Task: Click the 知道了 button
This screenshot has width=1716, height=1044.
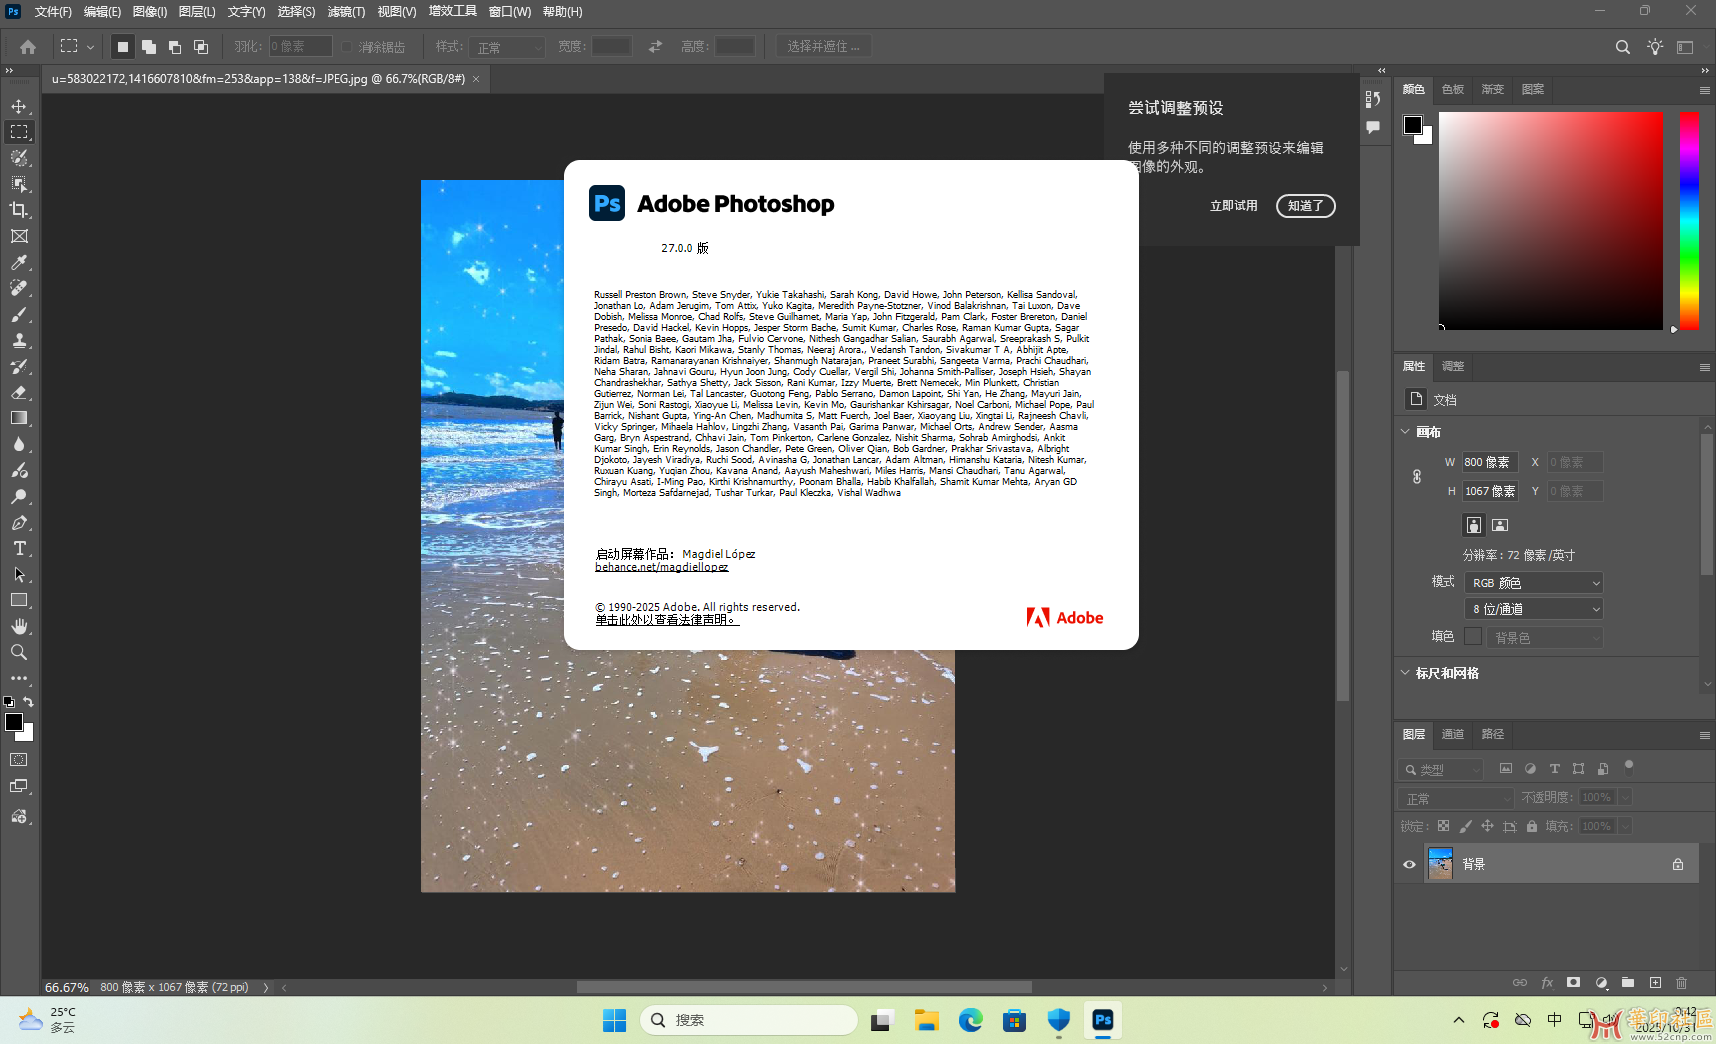Action: [x=1305, y=206]
